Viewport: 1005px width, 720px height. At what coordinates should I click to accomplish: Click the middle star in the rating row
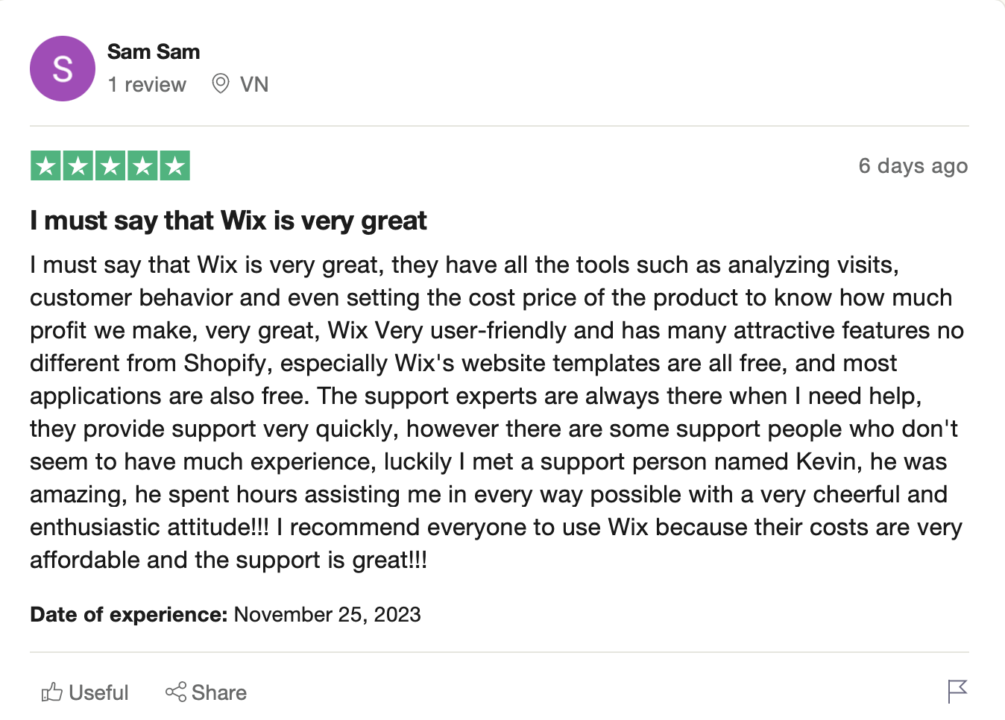110,165
